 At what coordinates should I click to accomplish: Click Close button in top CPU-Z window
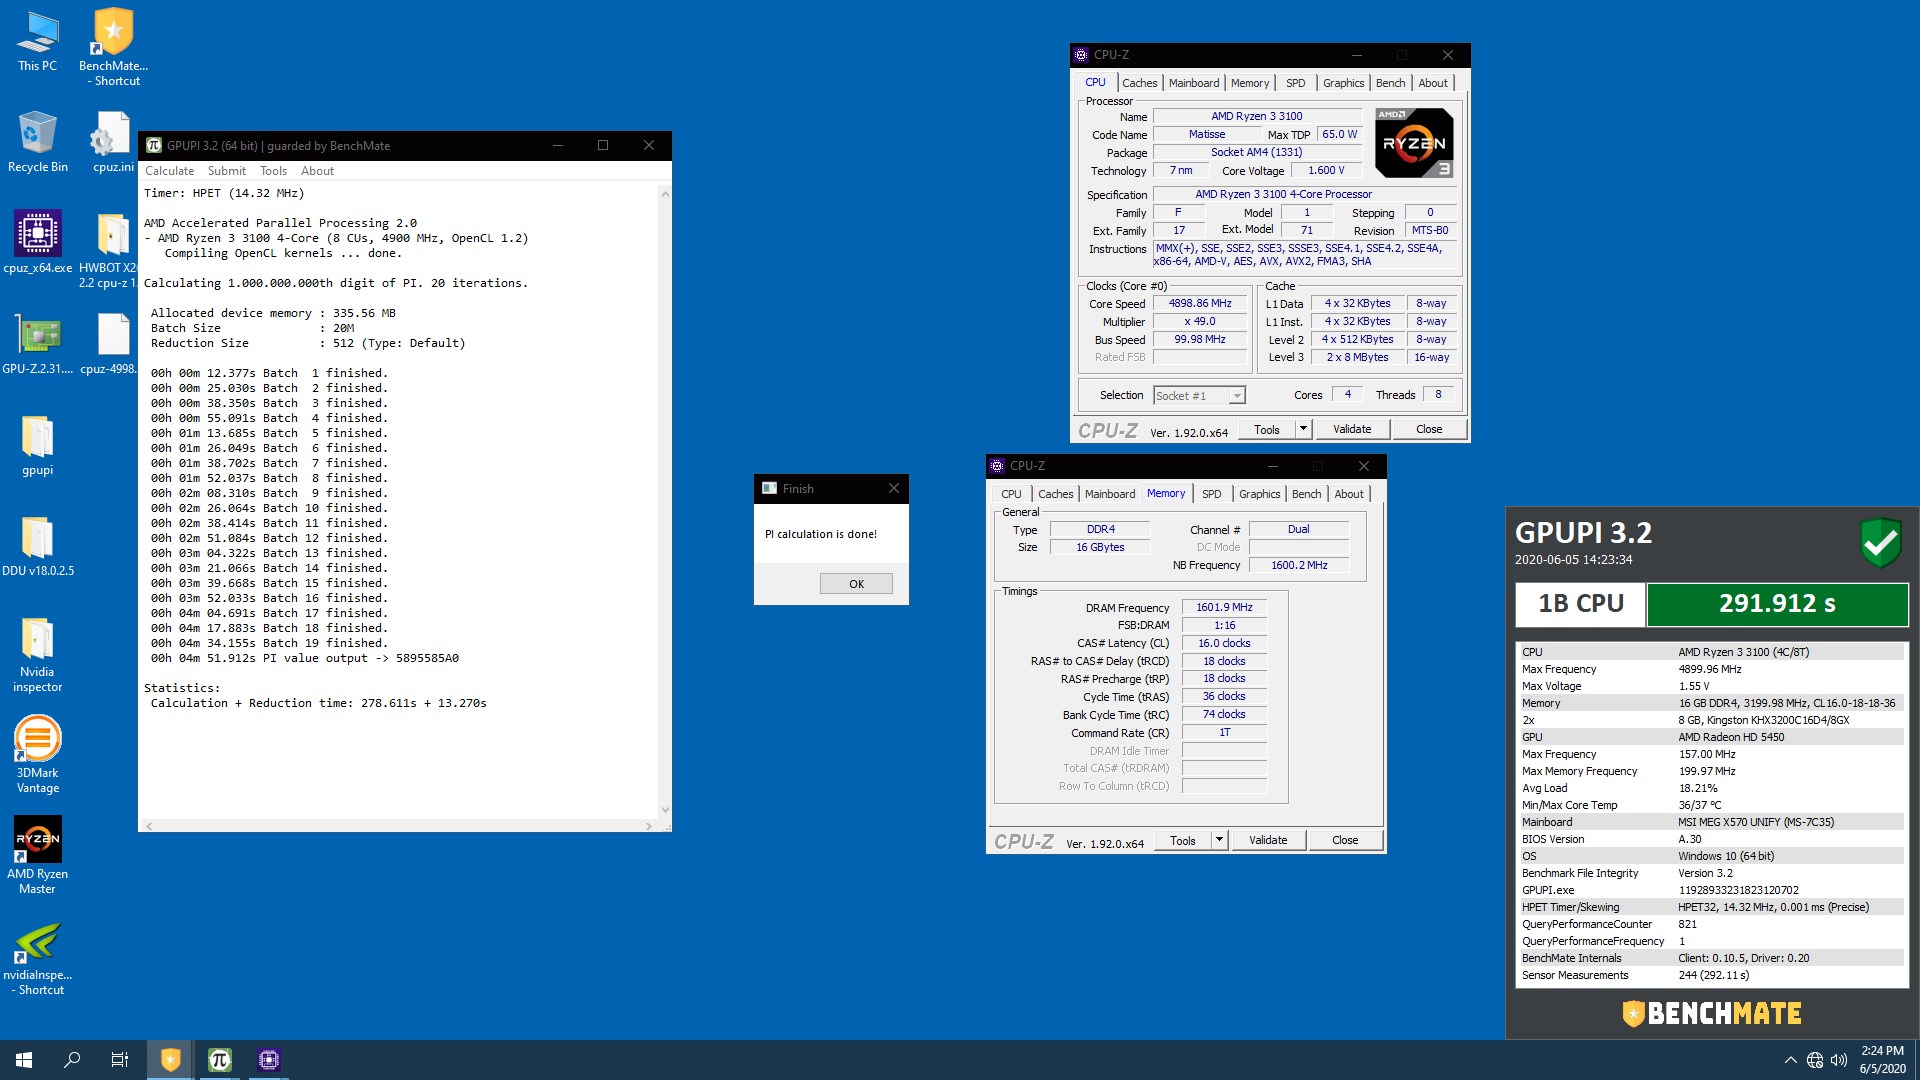click(1429, 429)
